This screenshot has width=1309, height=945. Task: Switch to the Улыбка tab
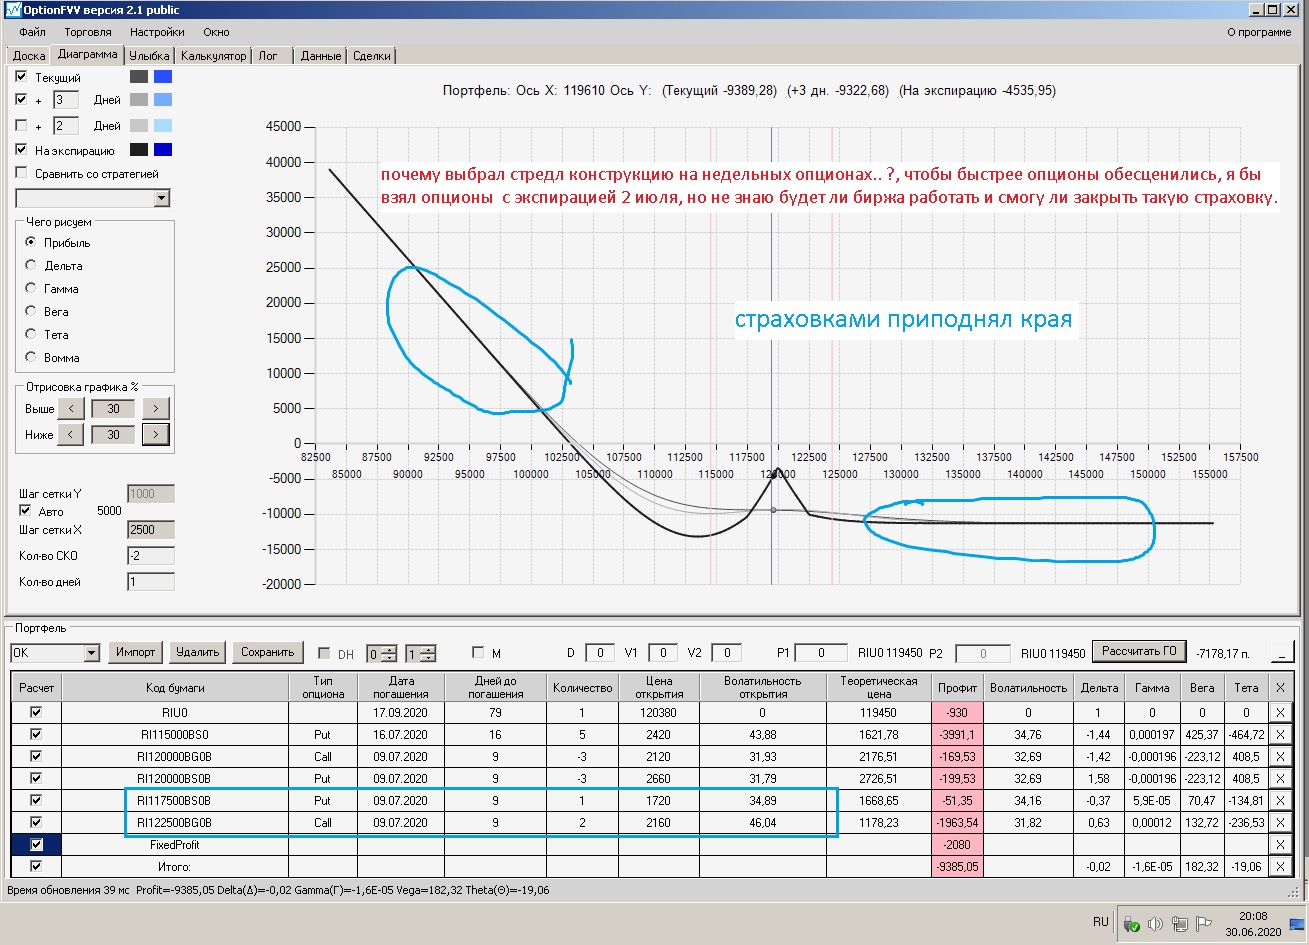[x=150, y=56]
